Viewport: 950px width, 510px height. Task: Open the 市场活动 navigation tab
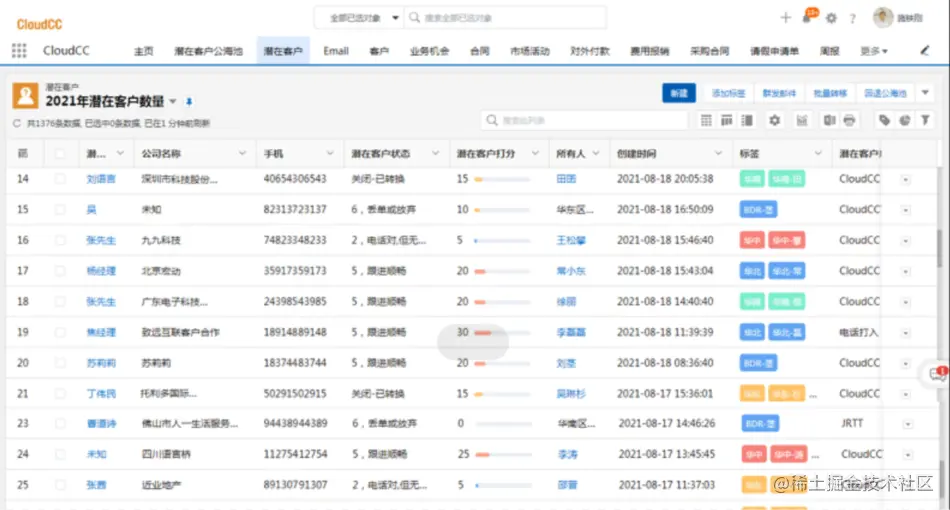pyautogui.click(x=530, y=51)
